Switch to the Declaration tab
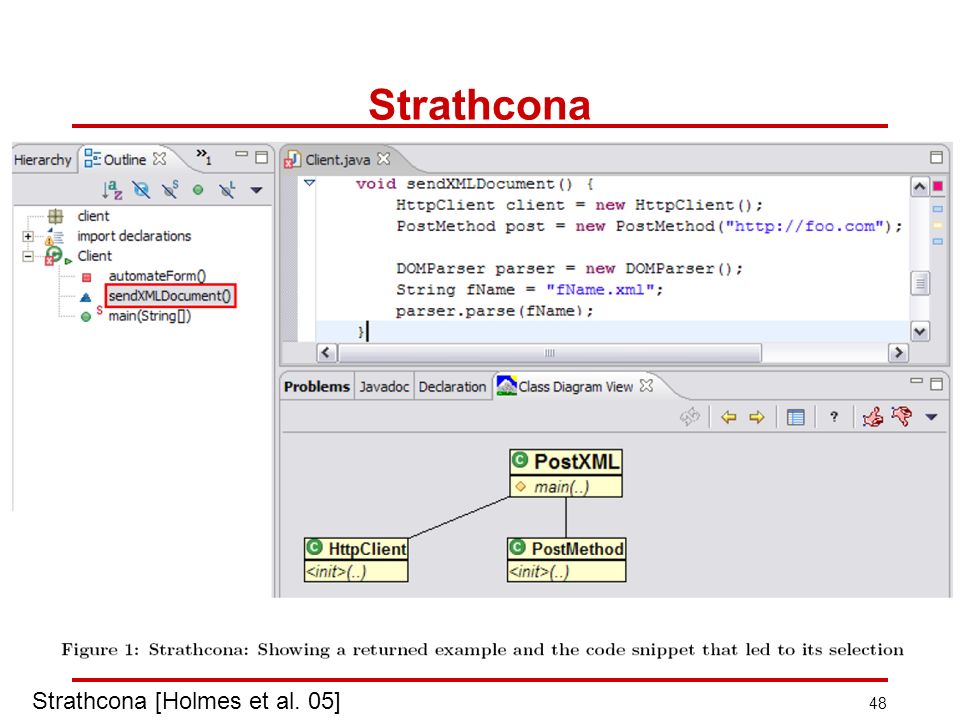960x720 pixels. tap(452, 387)
